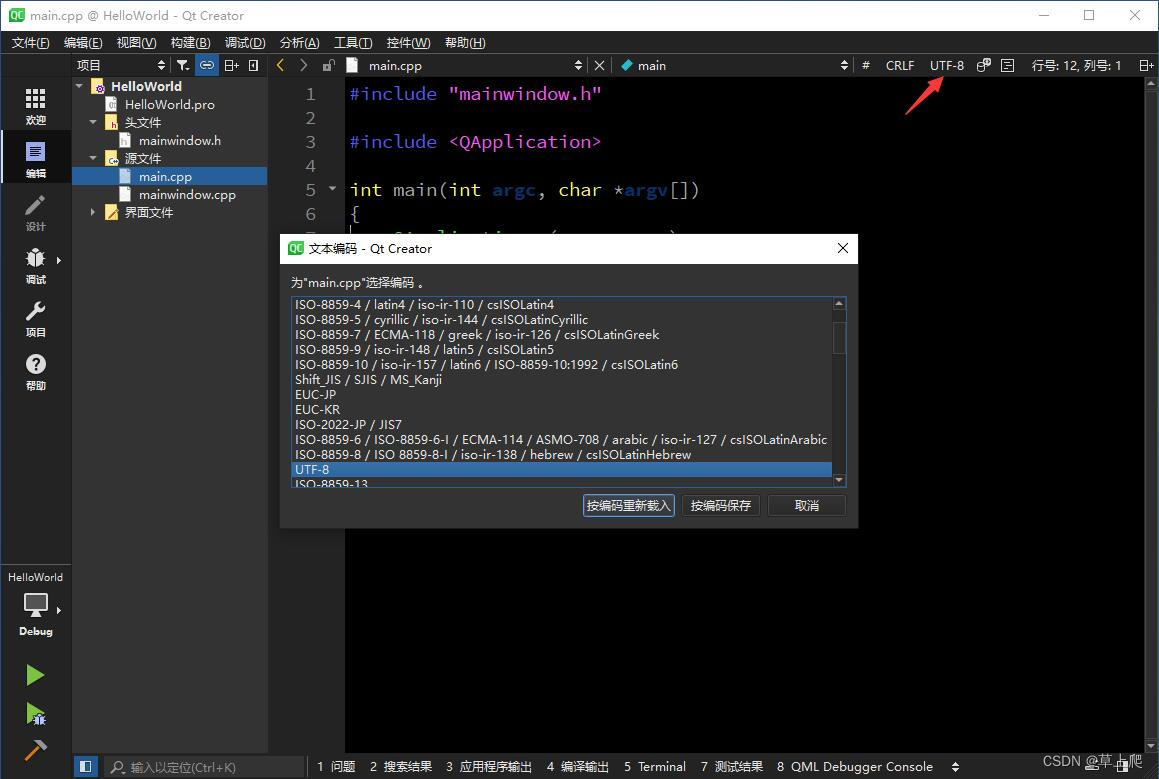Open the 工具(T) menu
This screenshot has height=779, width=1159.
[x=353, y=43]
